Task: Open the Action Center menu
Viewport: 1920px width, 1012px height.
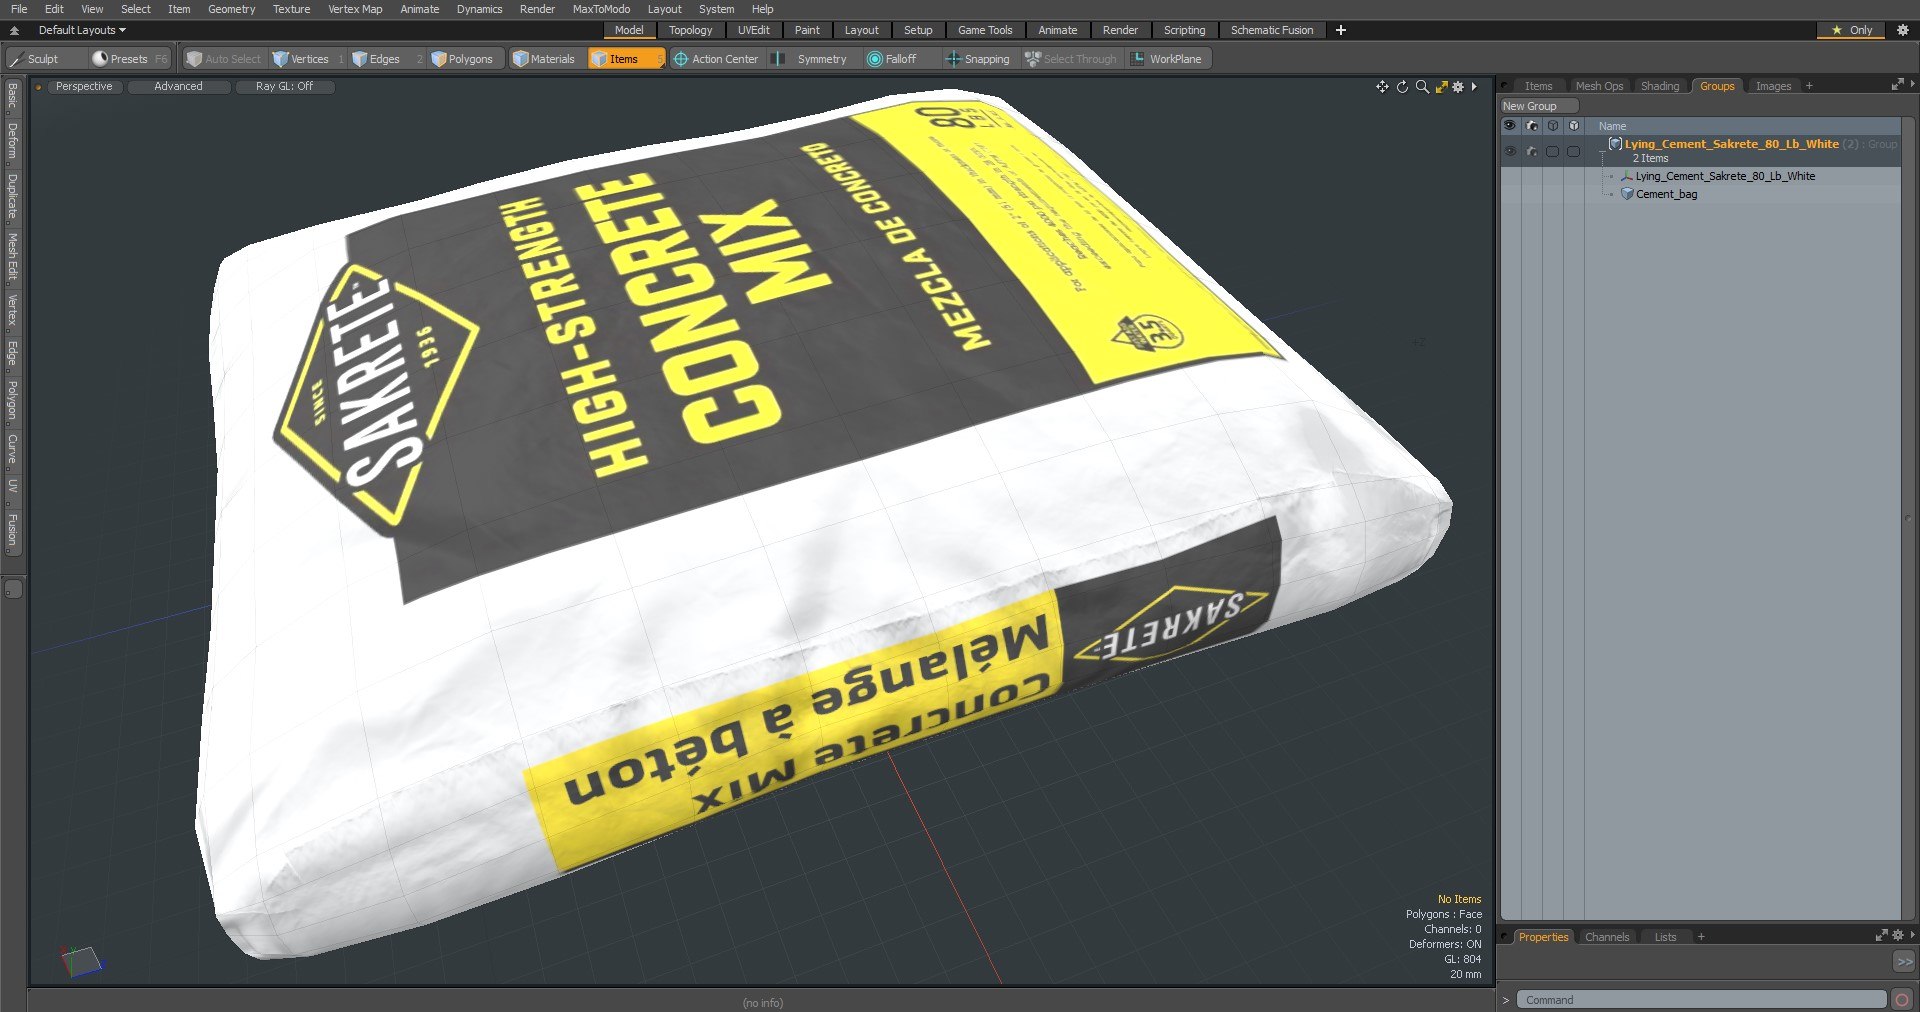Action: pyautogui.click(x=716, y=59)
